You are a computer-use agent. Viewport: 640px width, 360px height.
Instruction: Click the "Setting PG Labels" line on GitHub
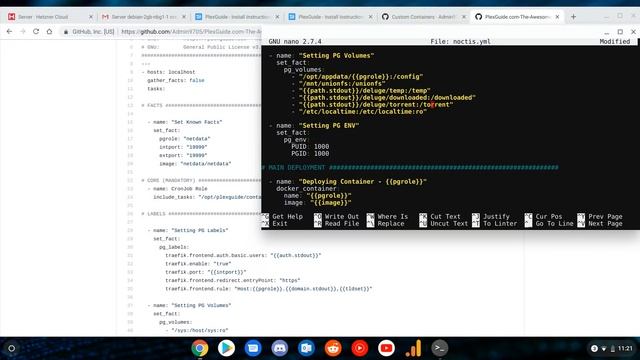point(188,230)
